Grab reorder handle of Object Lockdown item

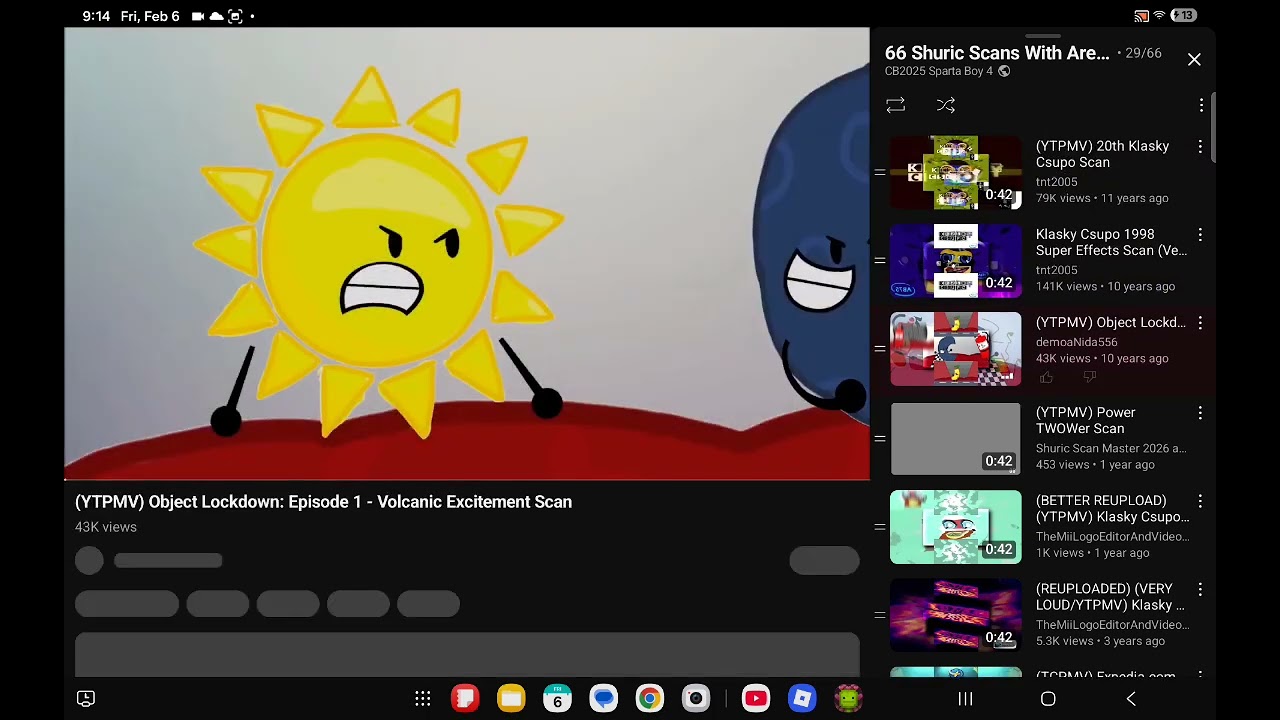(879, 349)
